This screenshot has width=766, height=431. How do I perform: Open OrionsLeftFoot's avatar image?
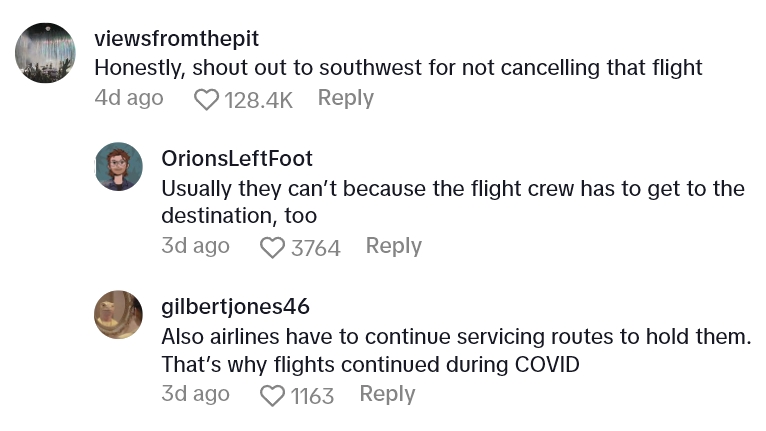[118, 167]
